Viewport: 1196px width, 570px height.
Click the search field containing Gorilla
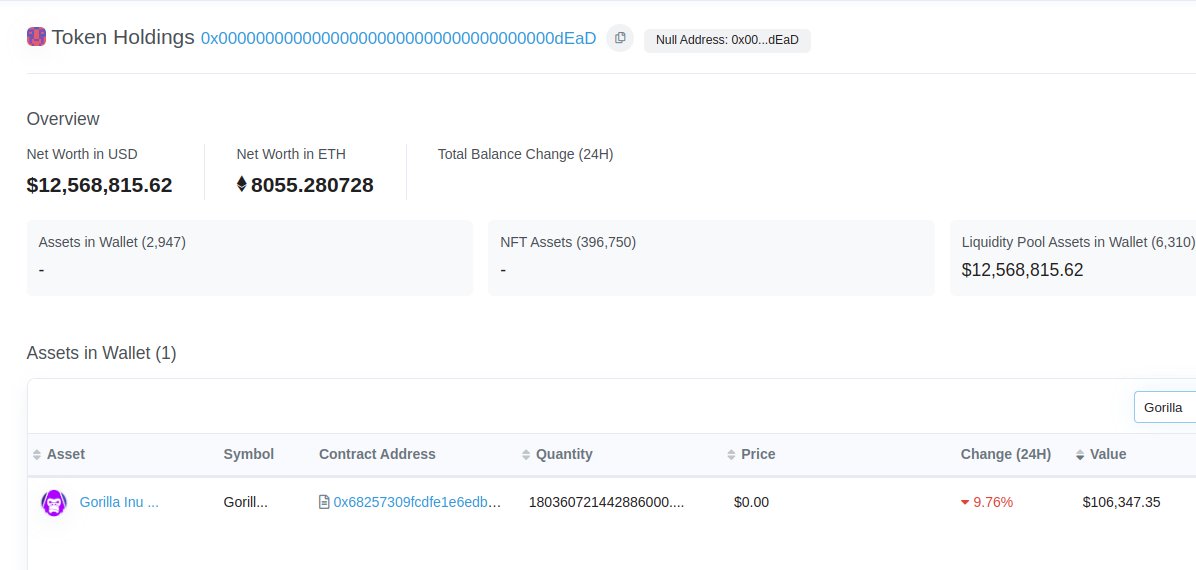pyautogui.click(x=1165, y=407)
